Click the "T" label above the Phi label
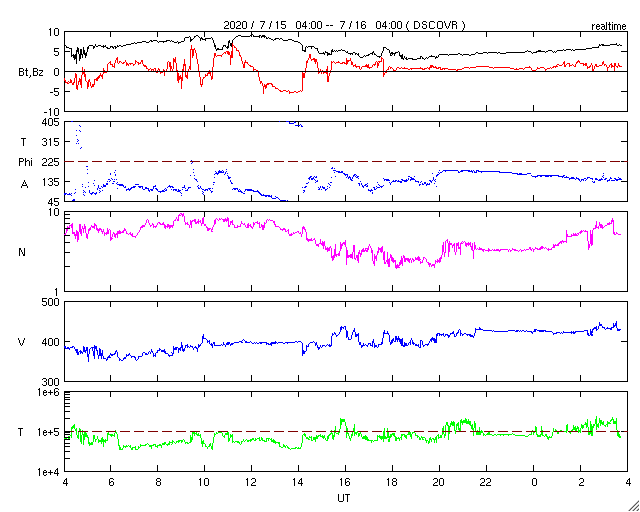 (23, 141)
